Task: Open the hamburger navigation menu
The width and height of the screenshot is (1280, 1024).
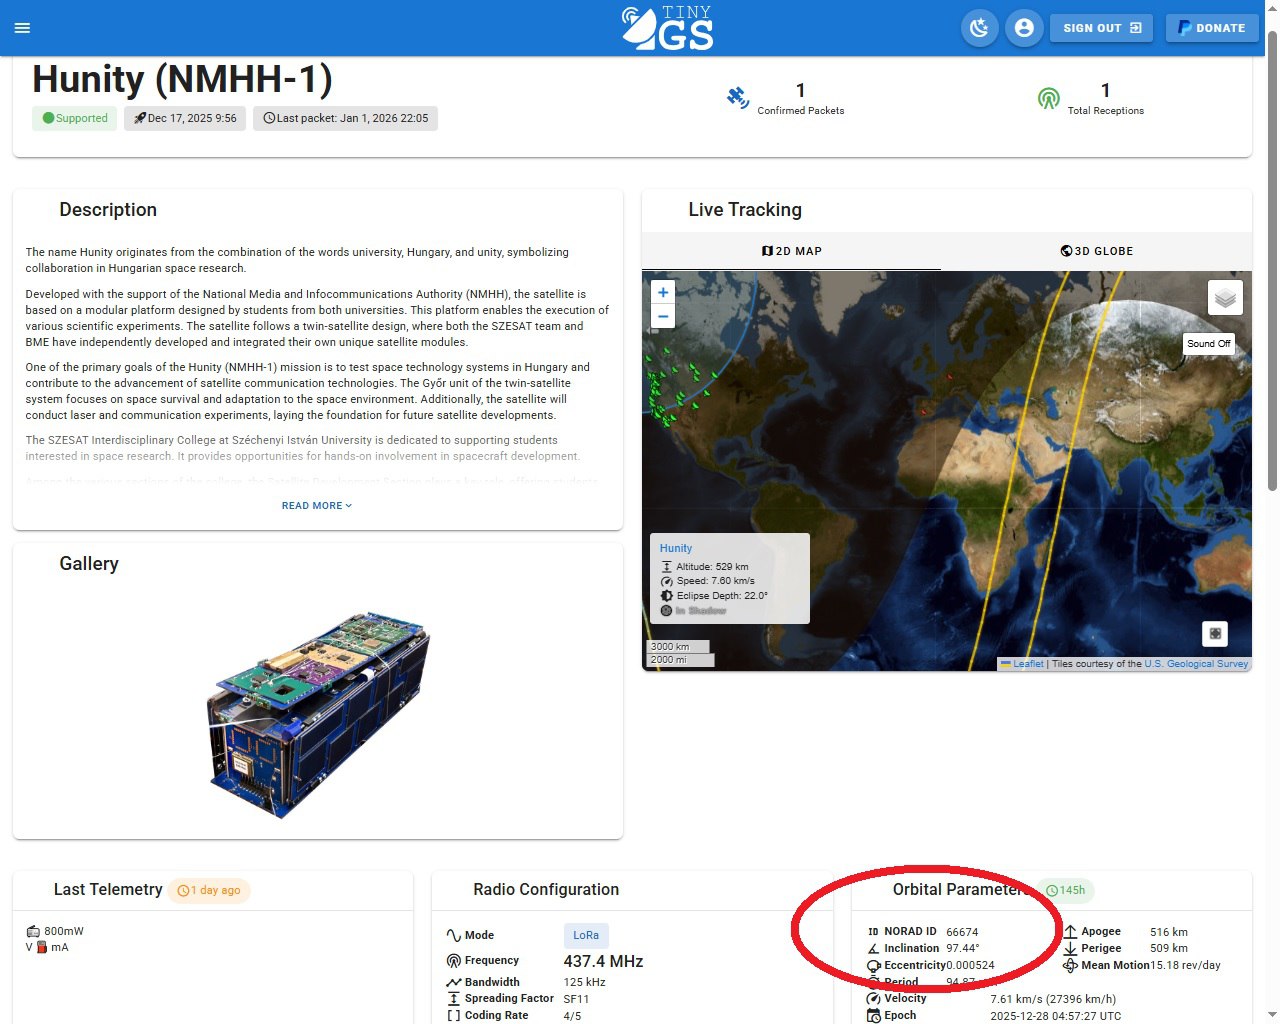Action: tap(22, 28)
